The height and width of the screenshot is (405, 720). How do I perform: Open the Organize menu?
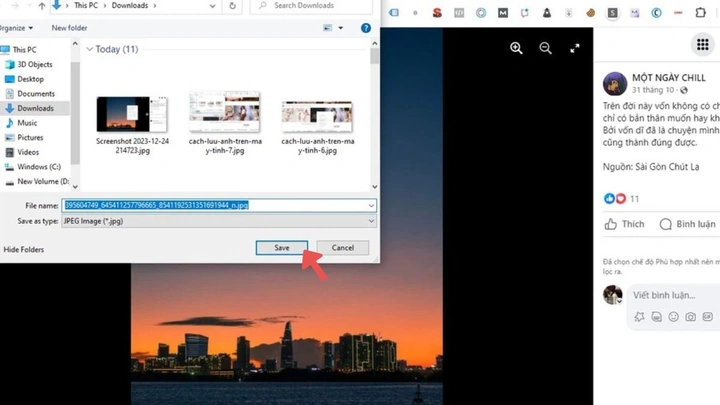[x=17, y=28]
